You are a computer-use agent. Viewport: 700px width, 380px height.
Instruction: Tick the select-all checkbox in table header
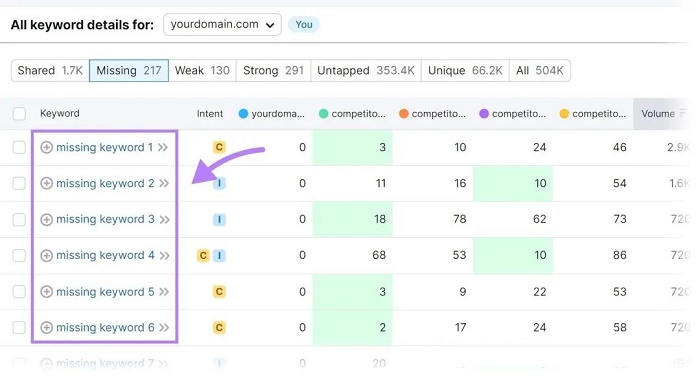19,113
